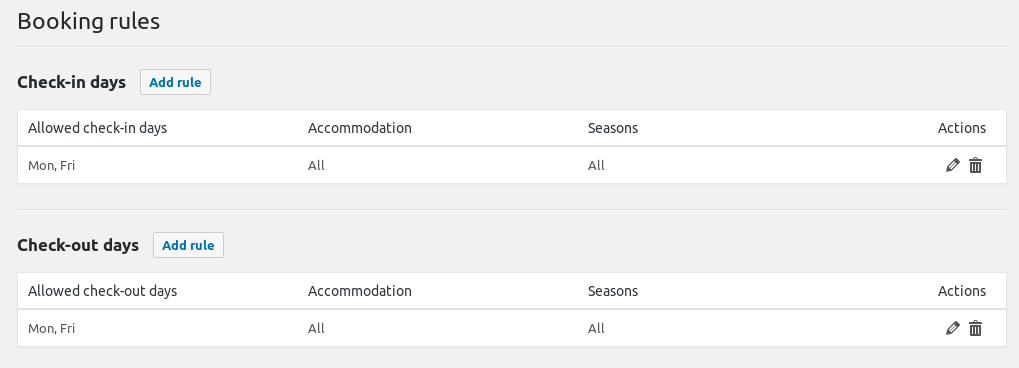Screen dimensions: 1019x368
Task: Select Mon, Fri cell in check-in row
Action: (51, 165)
